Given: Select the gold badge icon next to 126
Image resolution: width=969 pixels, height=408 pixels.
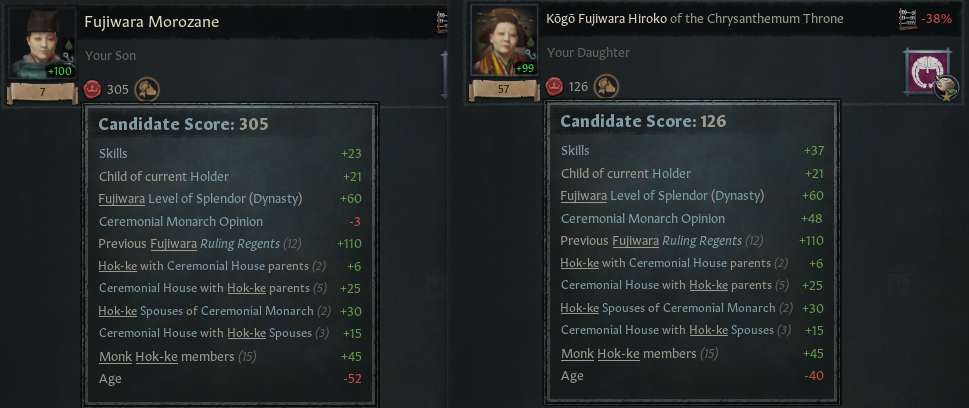Looking at the screenshot, I should pyautogui.click(x=605, y=87).
